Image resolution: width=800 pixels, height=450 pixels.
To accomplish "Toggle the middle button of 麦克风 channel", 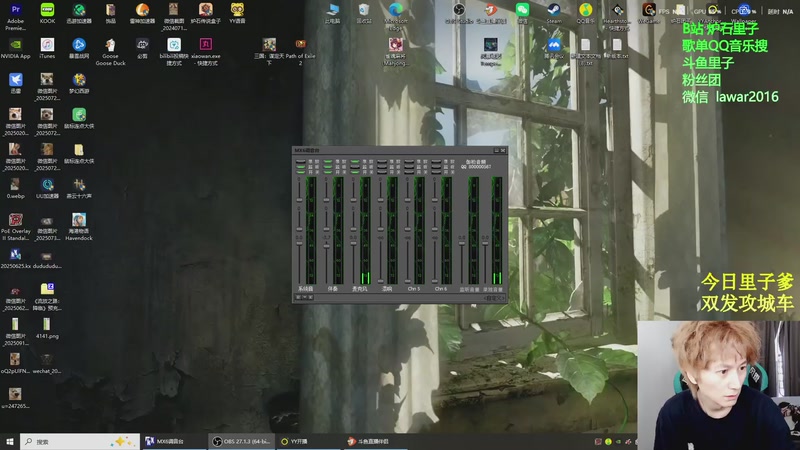I will [355, 166].
